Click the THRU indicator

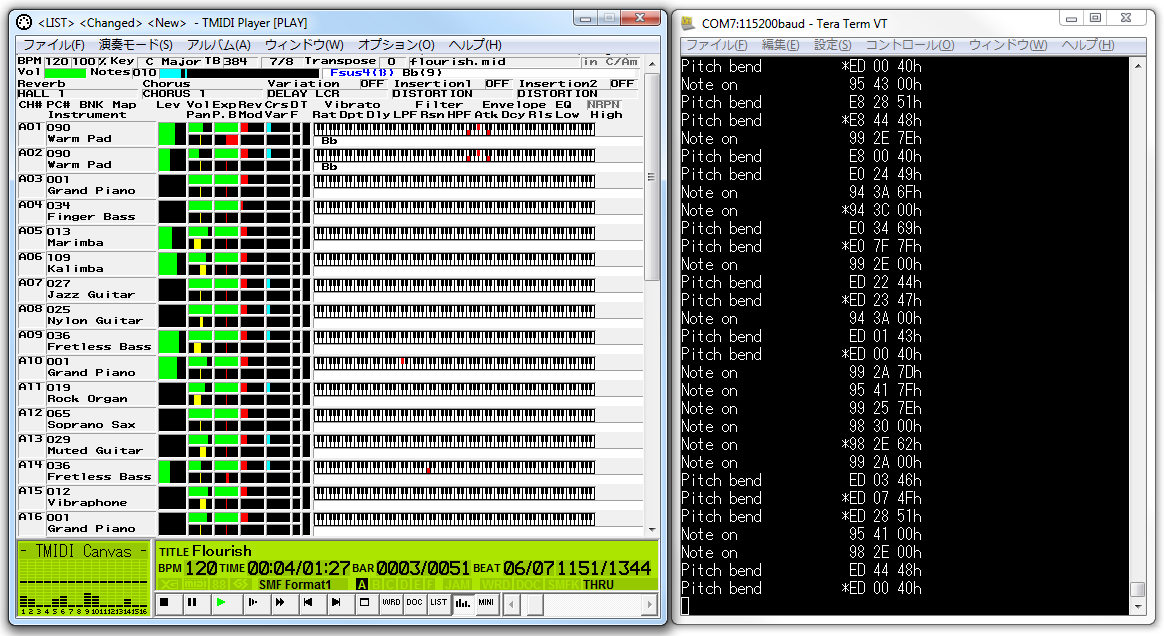point(598,585)
